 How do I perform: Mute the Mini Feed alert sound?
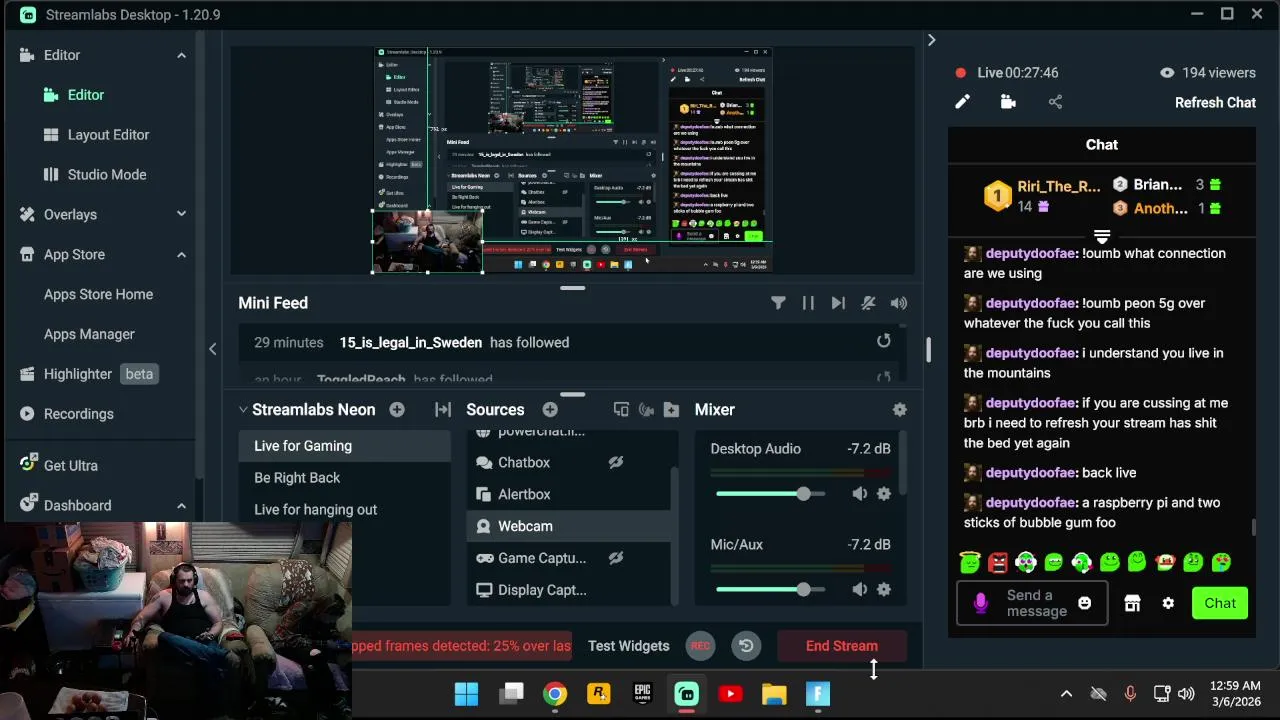899,303
